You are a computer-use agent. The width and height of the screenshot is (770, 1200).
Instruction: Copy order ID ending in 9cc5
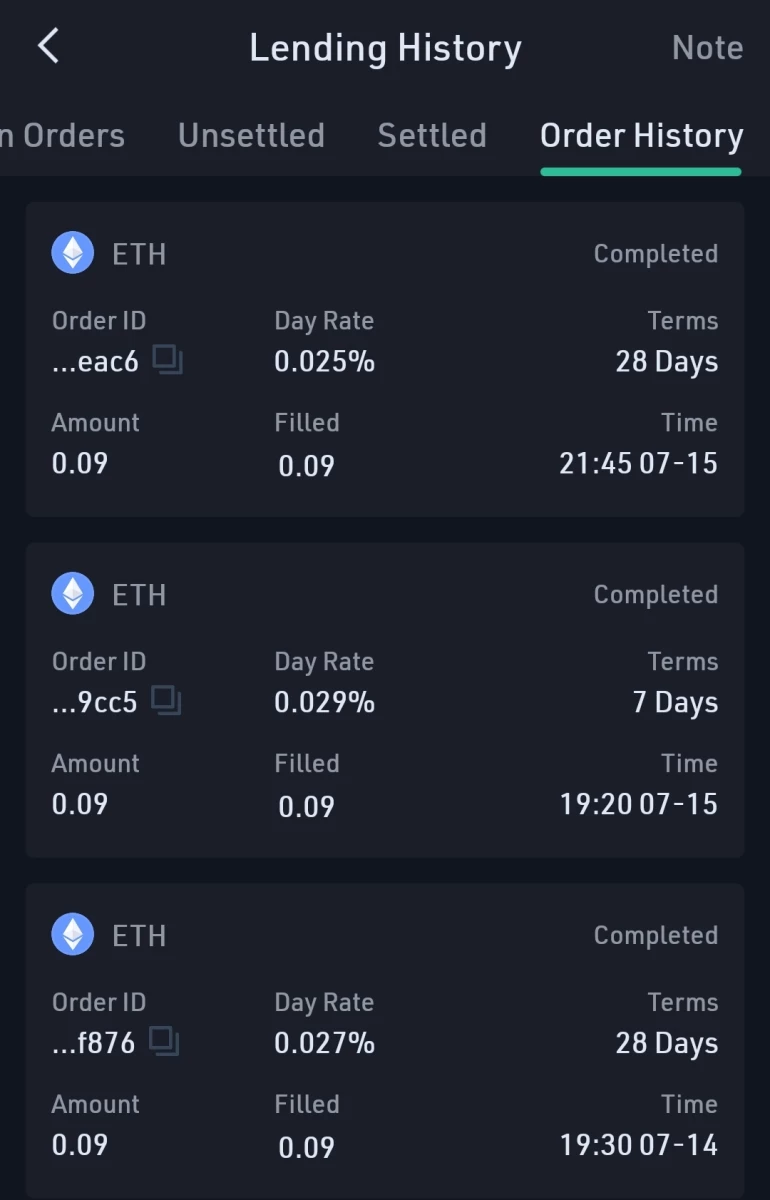pos(166,701)
